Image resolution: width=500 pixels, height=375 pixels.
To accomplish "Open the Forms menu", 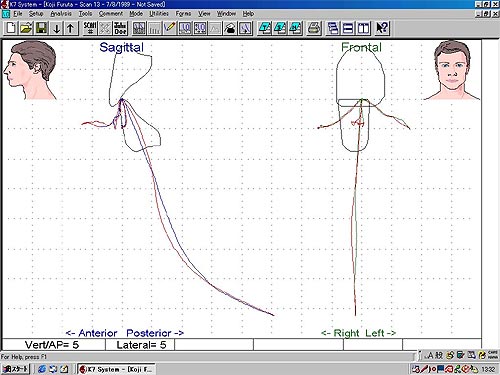I will [x=183, y=14].
